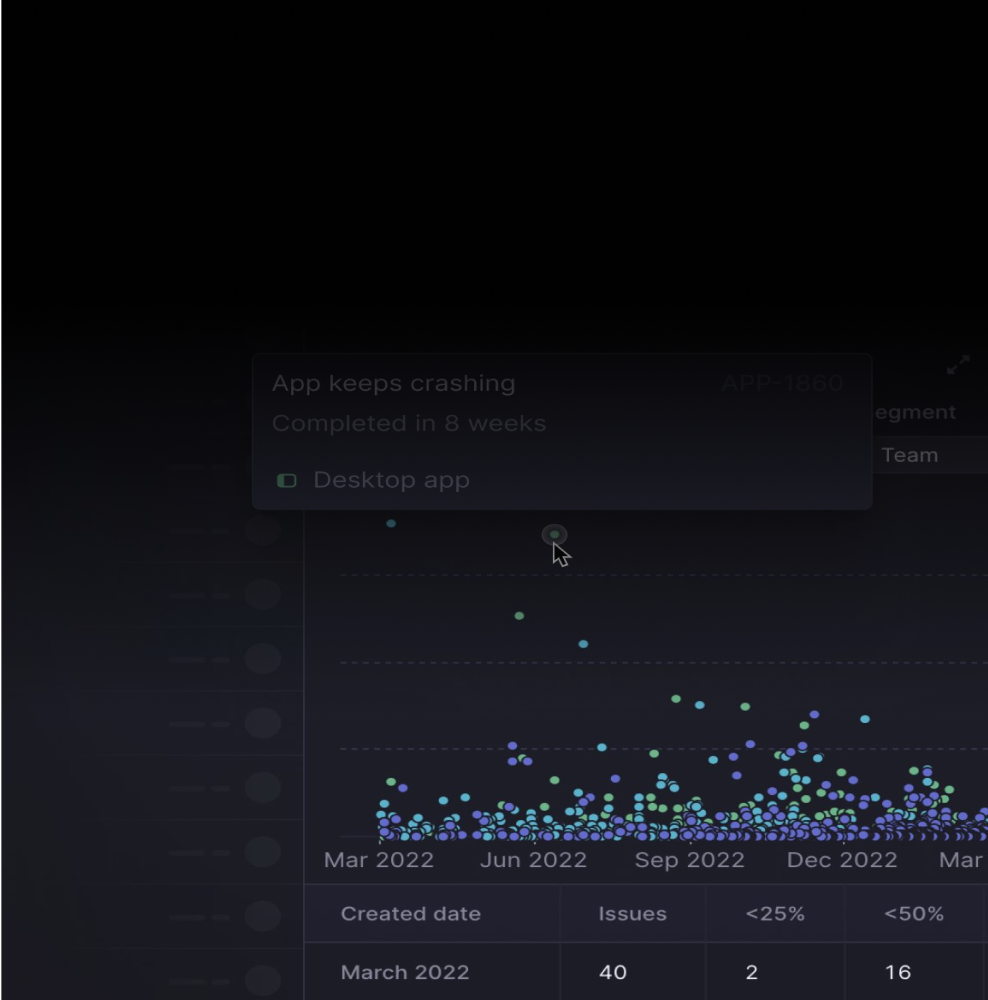The width and height of the screenshot is (988, 1000).
Task: Click the lone teal dot above Dec 2022
Action: [865, 719]
